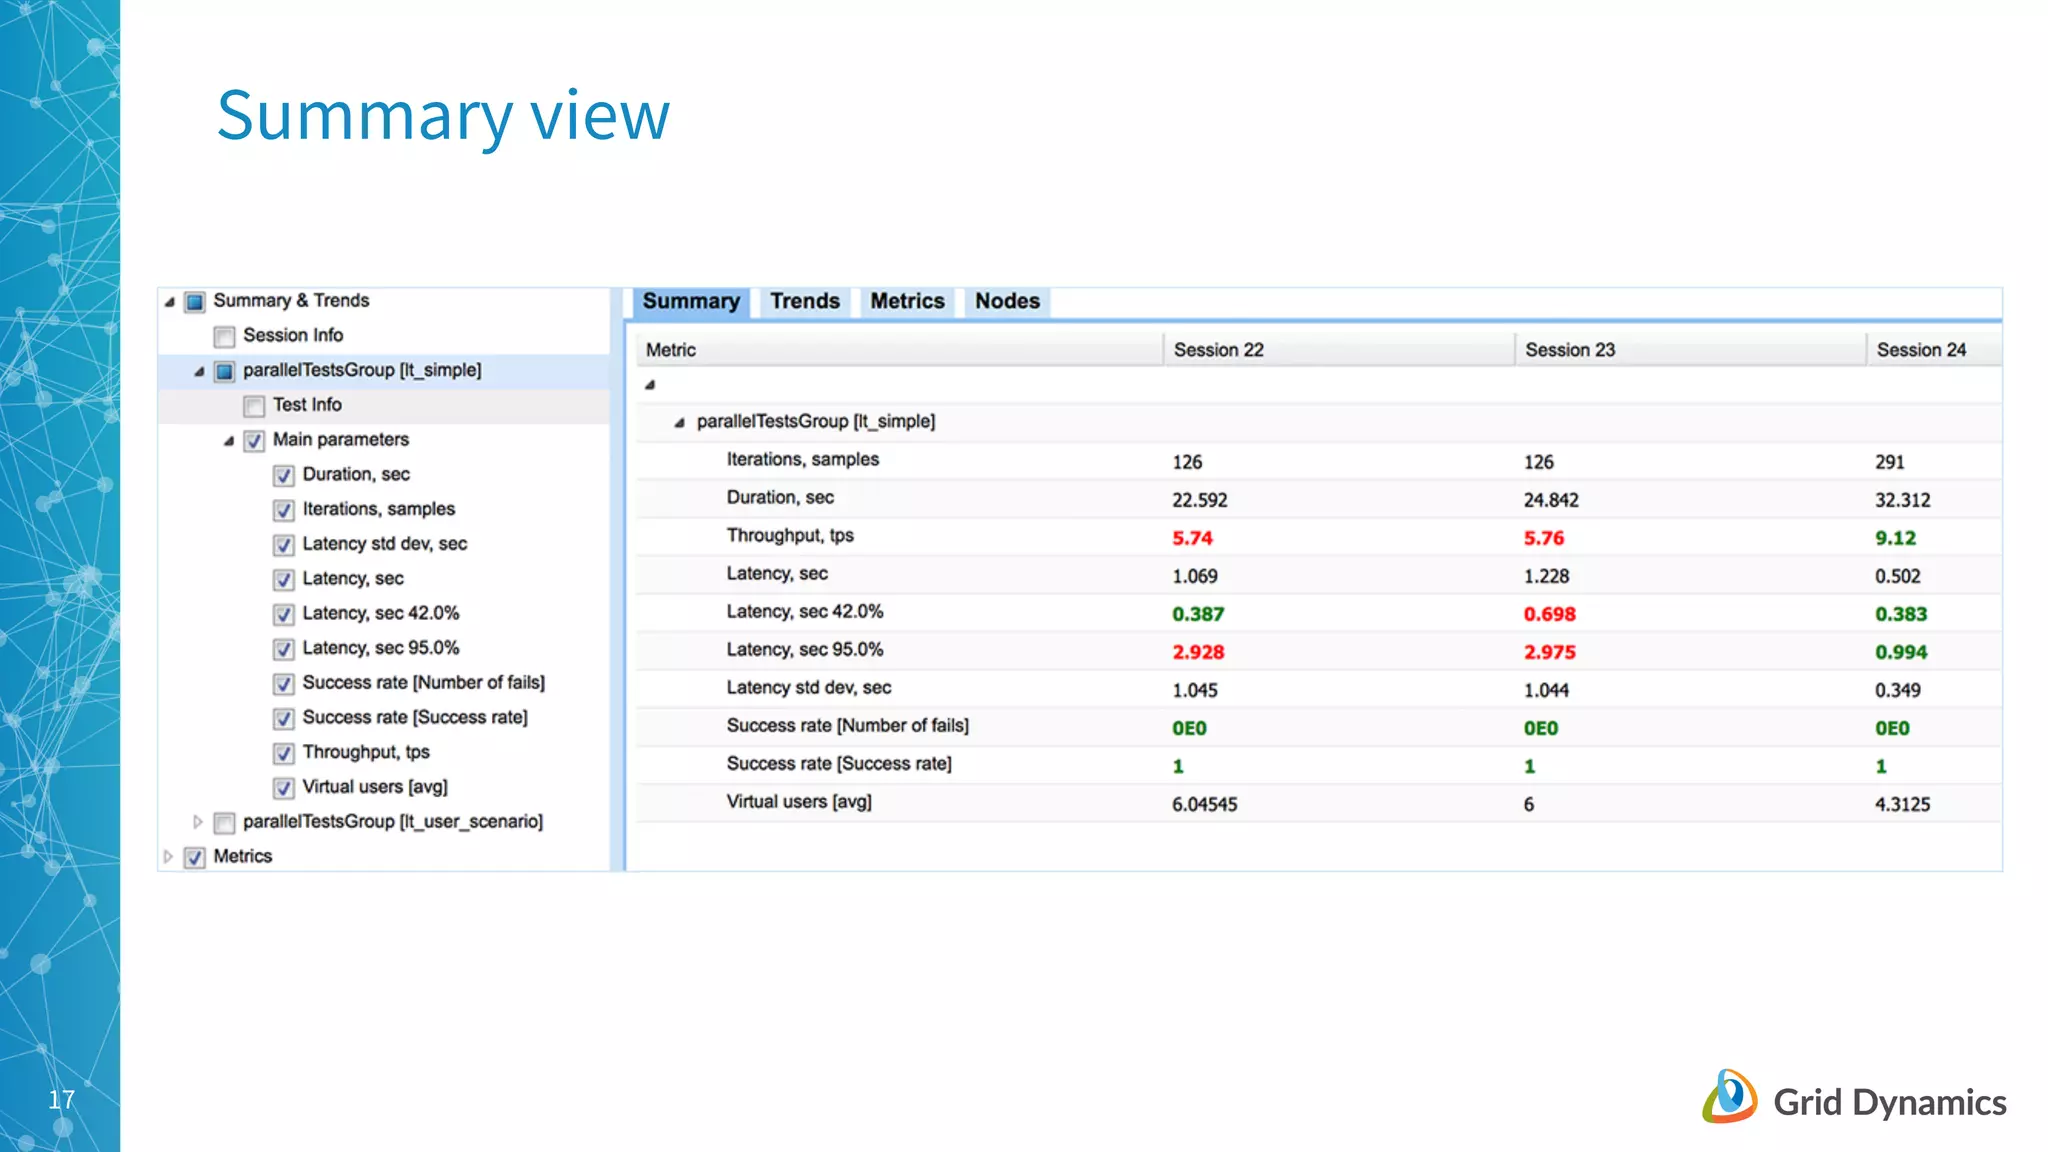This screenshot has width=2048, height=1152.
Task: Select the Test Info tree item
Action: [307, 405]
